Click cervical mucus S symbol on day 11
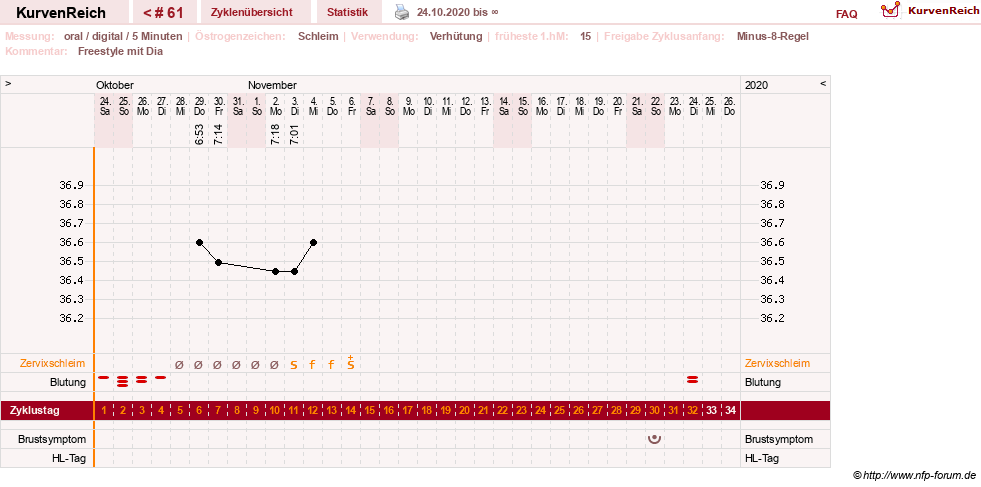Image resolution: width=981 pixels, height=487 pixels. coord(293,364)
